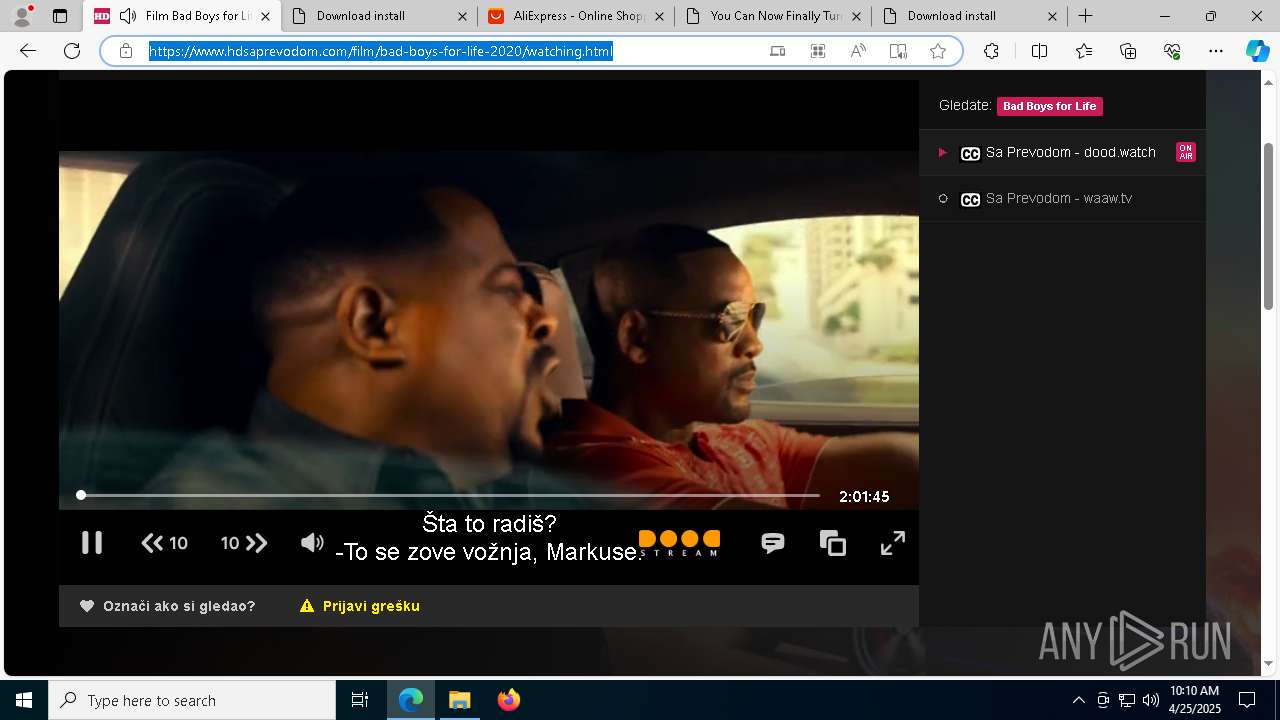
Task: Open Firefox from taskbar
Action: point(508,700)
